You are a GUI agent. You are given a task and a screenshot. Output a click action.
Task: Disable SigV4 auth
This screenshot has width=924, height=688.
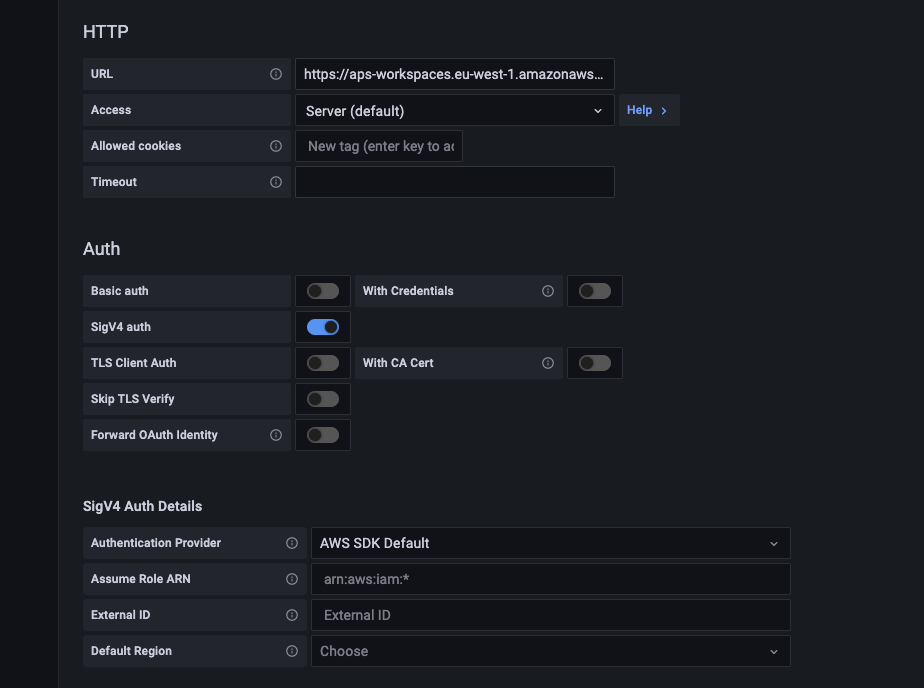322,326
